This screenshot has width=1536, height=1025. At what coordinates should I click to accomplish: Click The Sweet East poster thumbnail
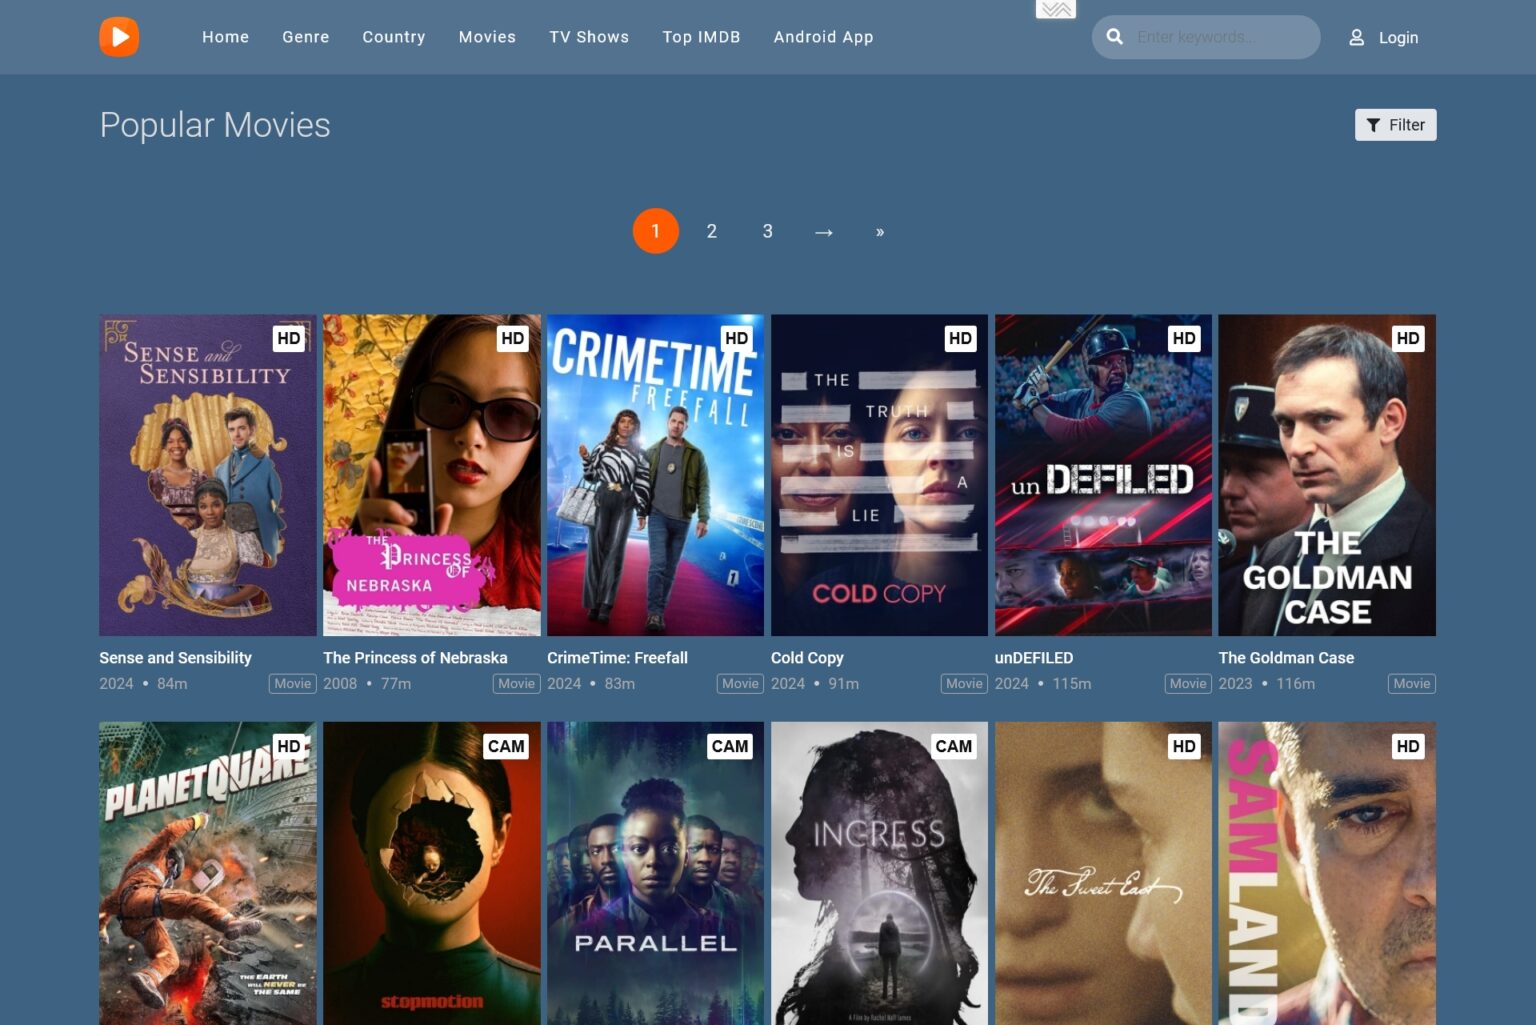(1103, 873)
